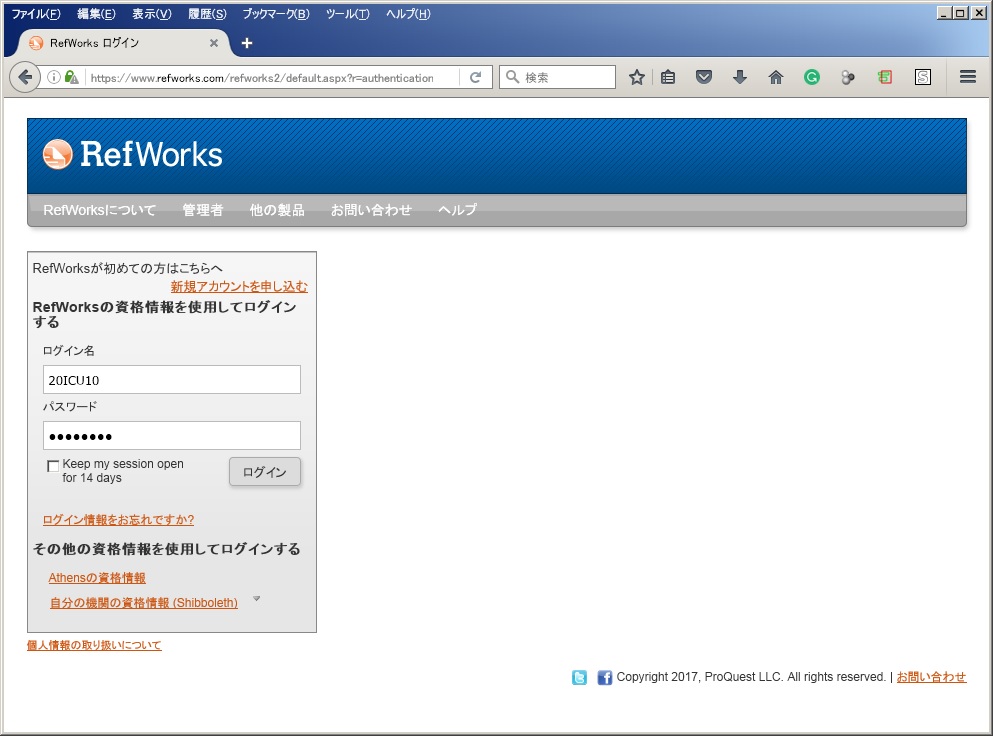Expand the Shibboleth institution dropdown arrow
The image size is (993, 736).
256,599
